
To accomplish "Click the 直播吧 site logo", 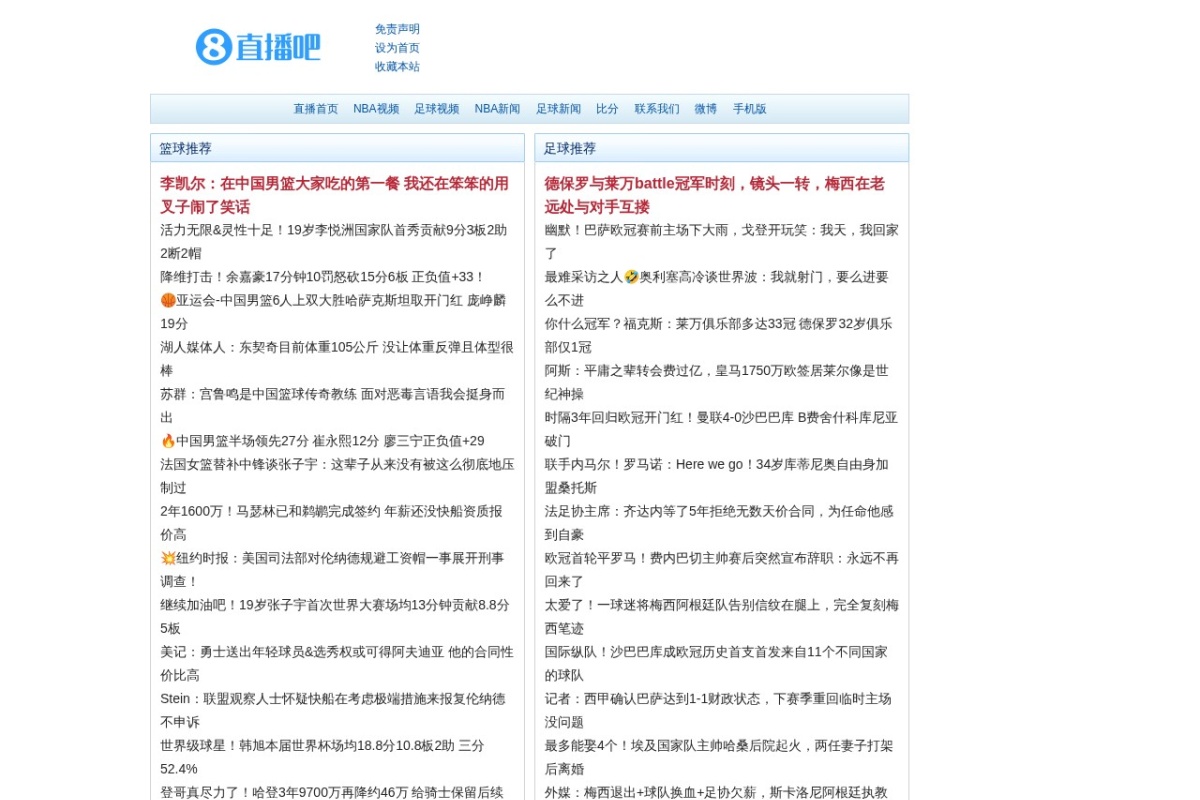I will point(258,47).
